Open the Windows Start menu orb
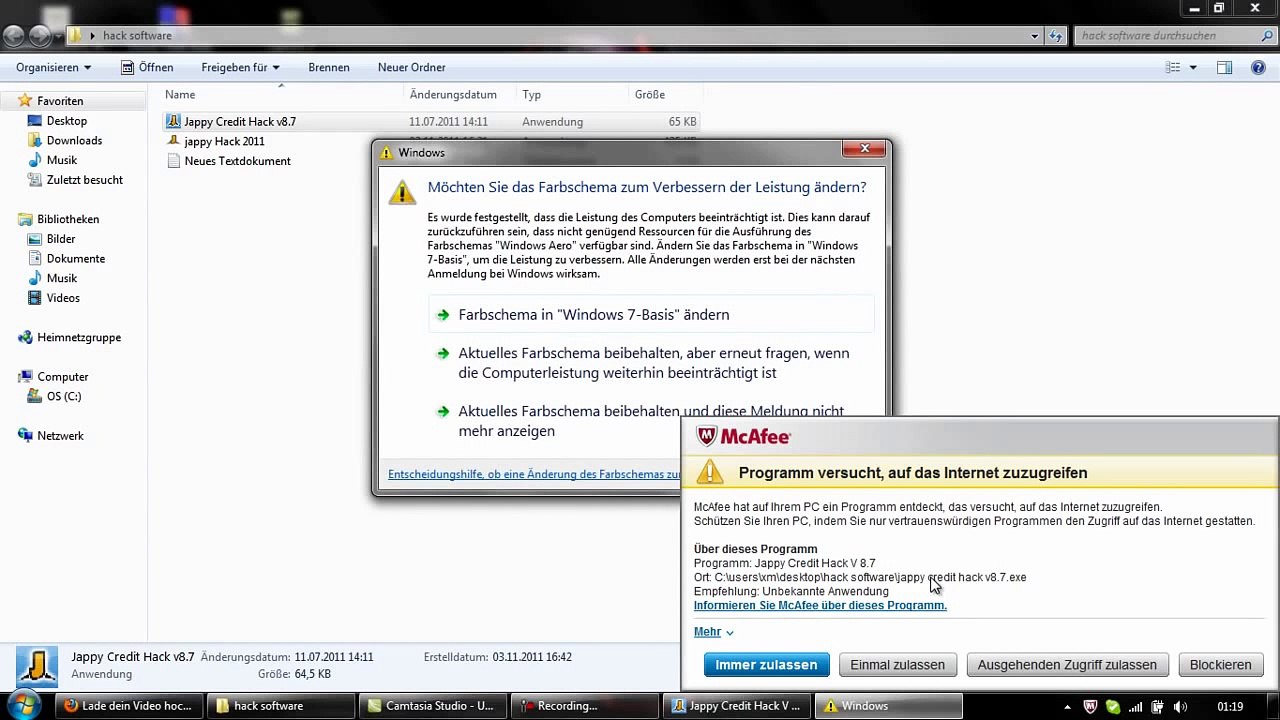 tap(22, 705)
